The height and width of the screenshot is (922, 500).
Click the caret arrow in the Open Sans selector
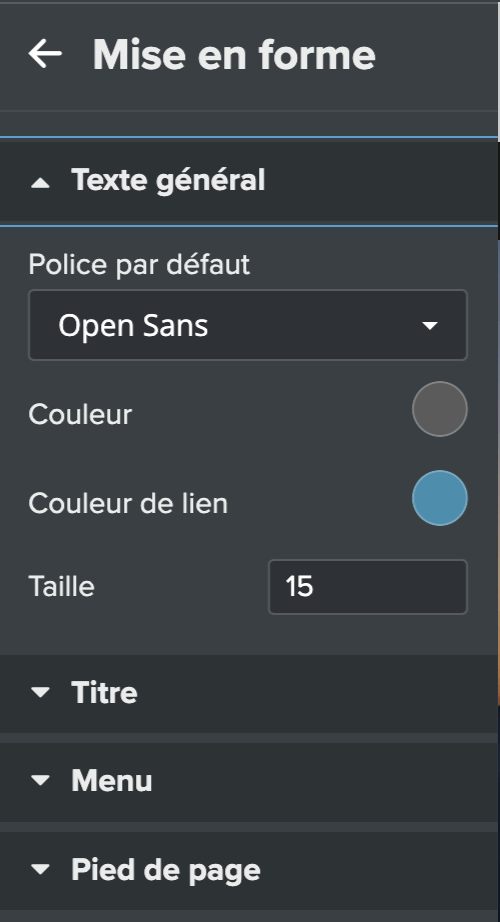click(430, 326)
